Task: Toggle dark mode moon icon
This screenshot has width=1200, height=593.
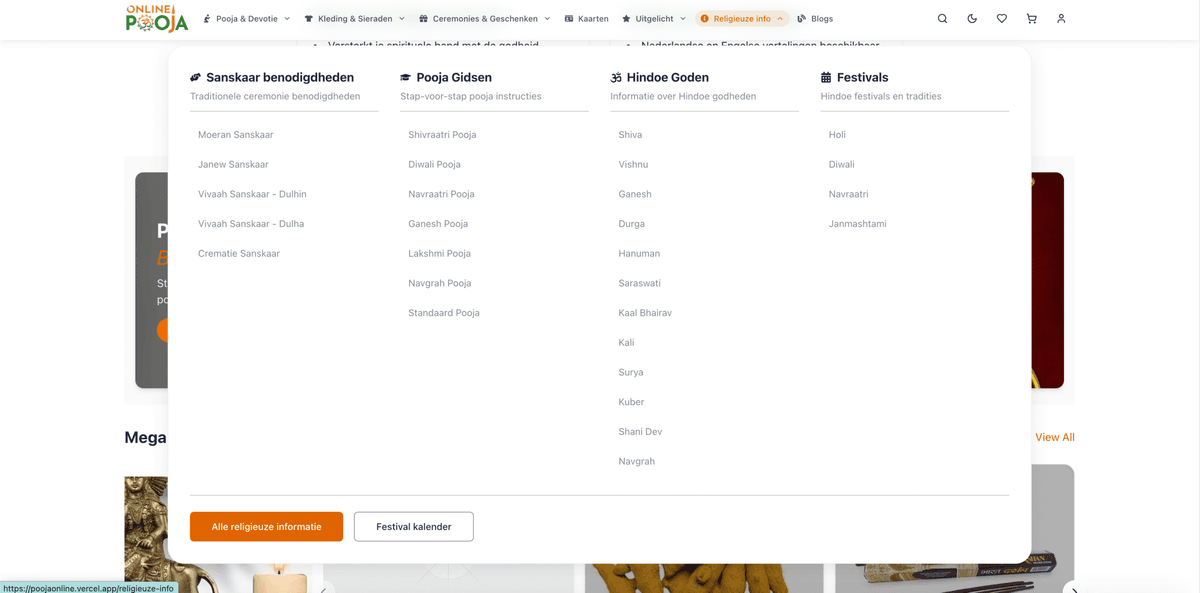Action: 972,19
